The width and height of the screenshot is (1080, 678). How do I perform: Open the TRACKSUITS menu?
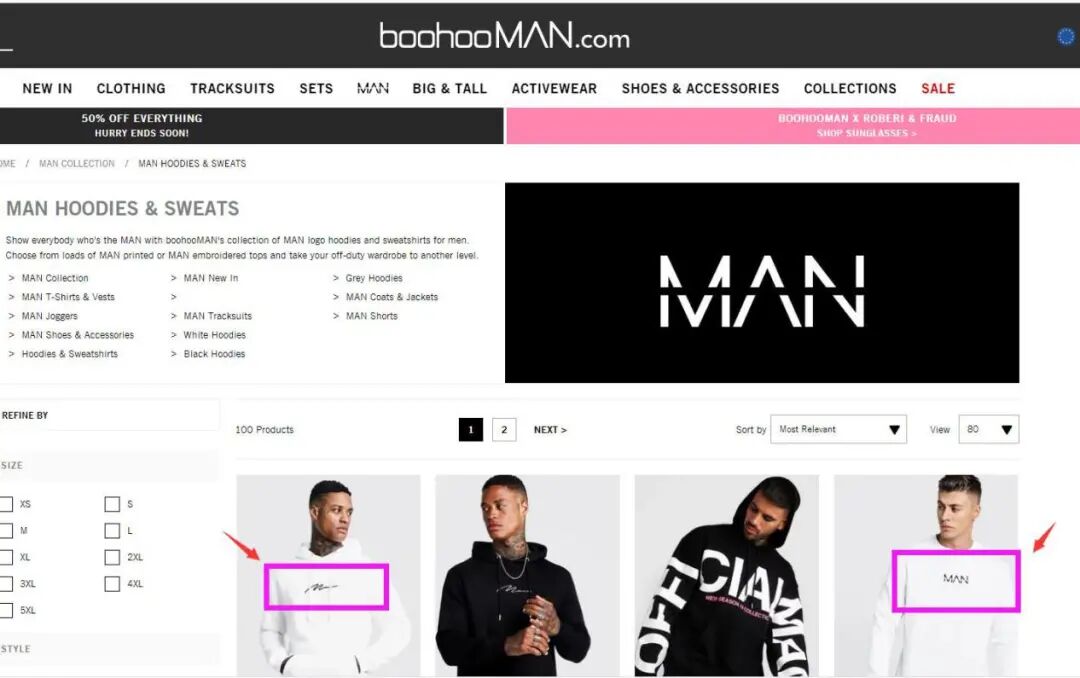[x=232, y=88]
